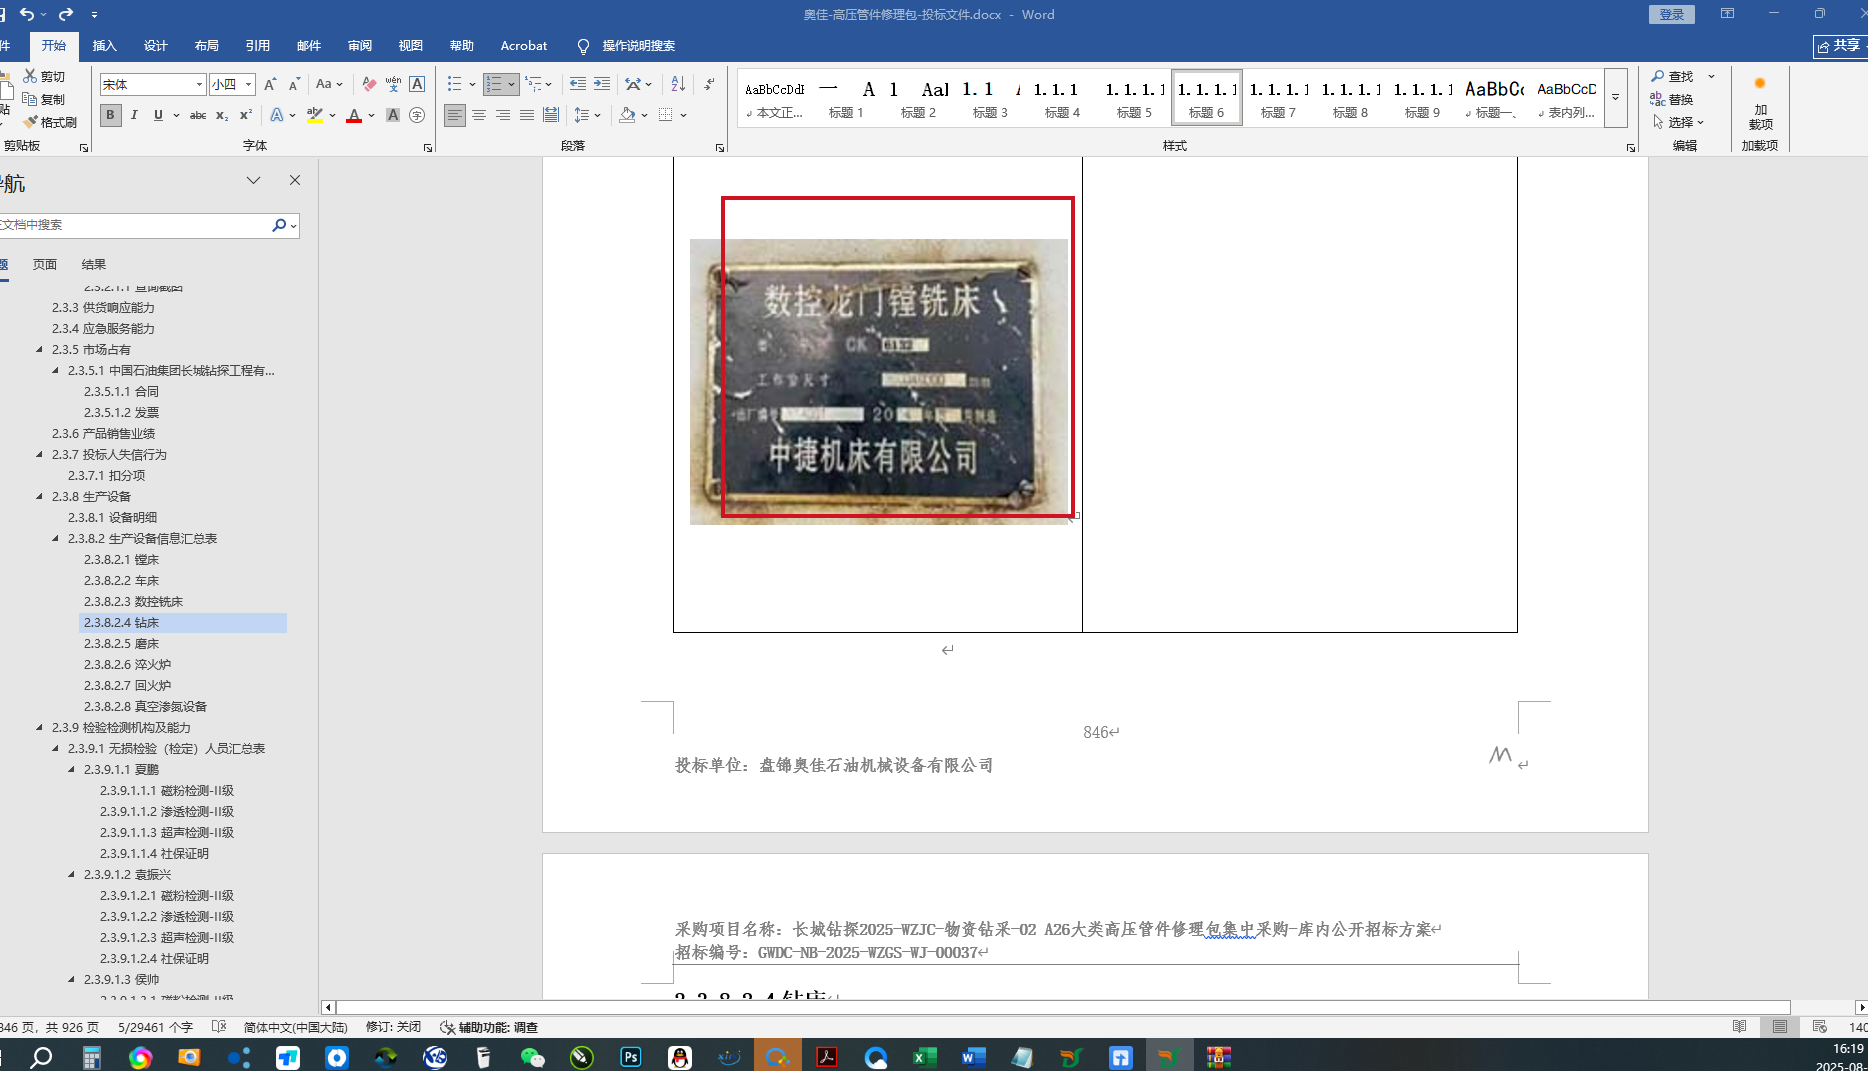This screenshot has width=1868, height=1071.
Task: Open Excel from the taskbar
Action: click(x=925, y=1057)
